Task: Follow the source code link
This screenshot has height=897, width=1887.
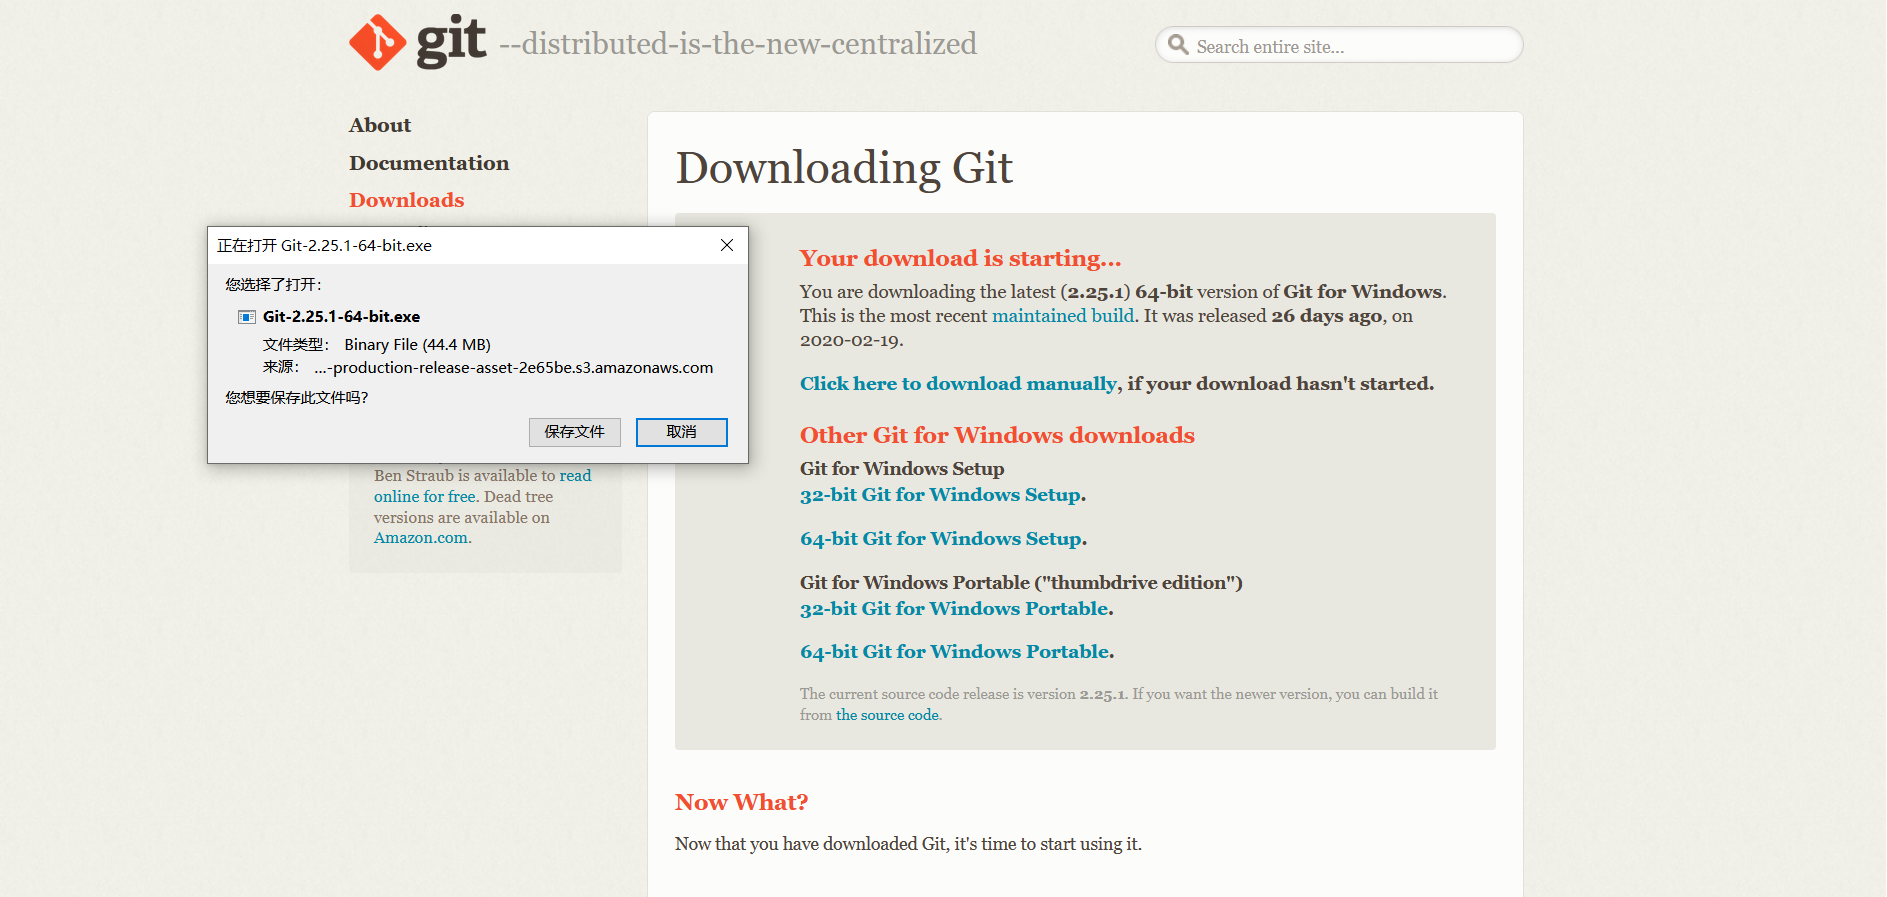Action: tap(887, 715)
